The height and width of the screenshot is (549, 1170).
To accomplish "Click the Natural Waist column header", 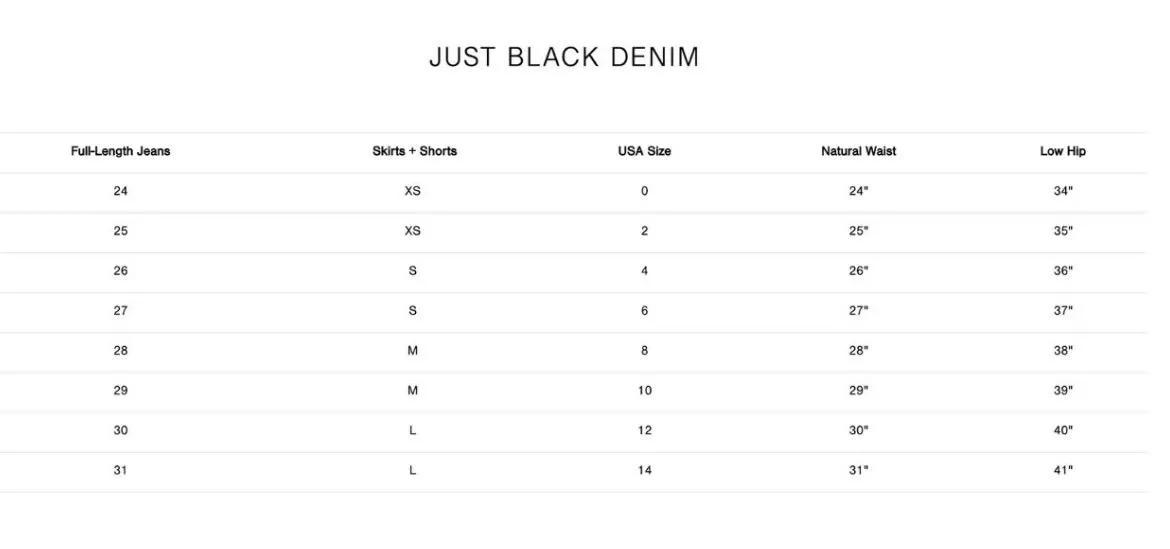I will 858,151.
